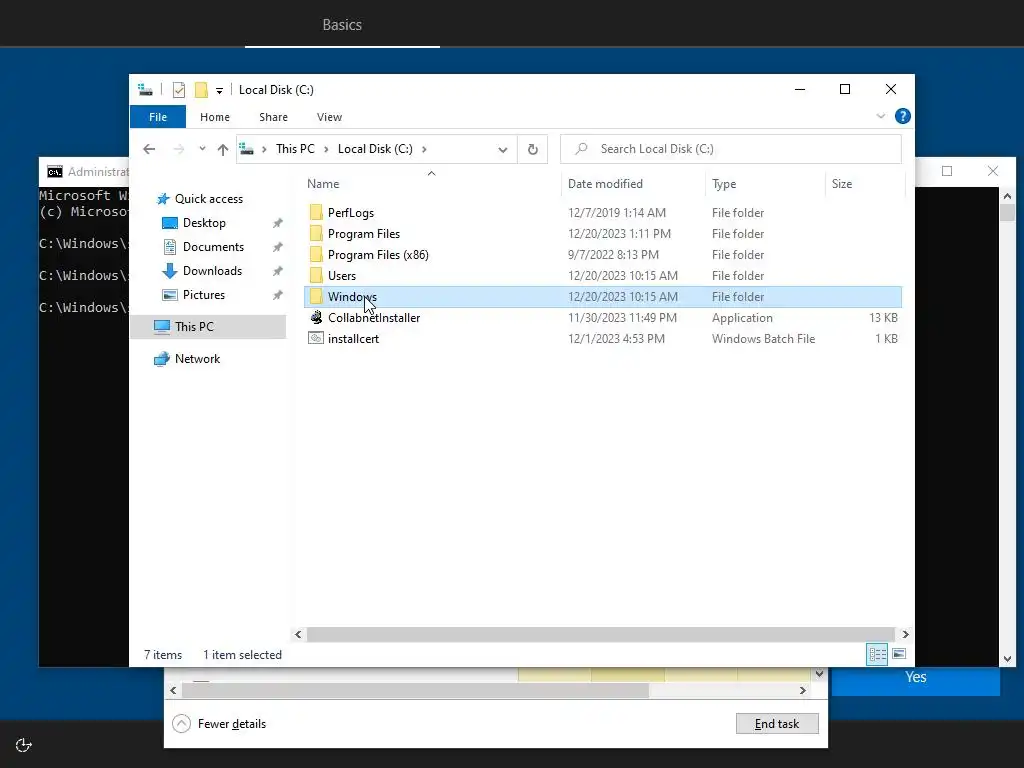Switch to Large icons view layout
Screen dimensions: 1024x768
899,654
